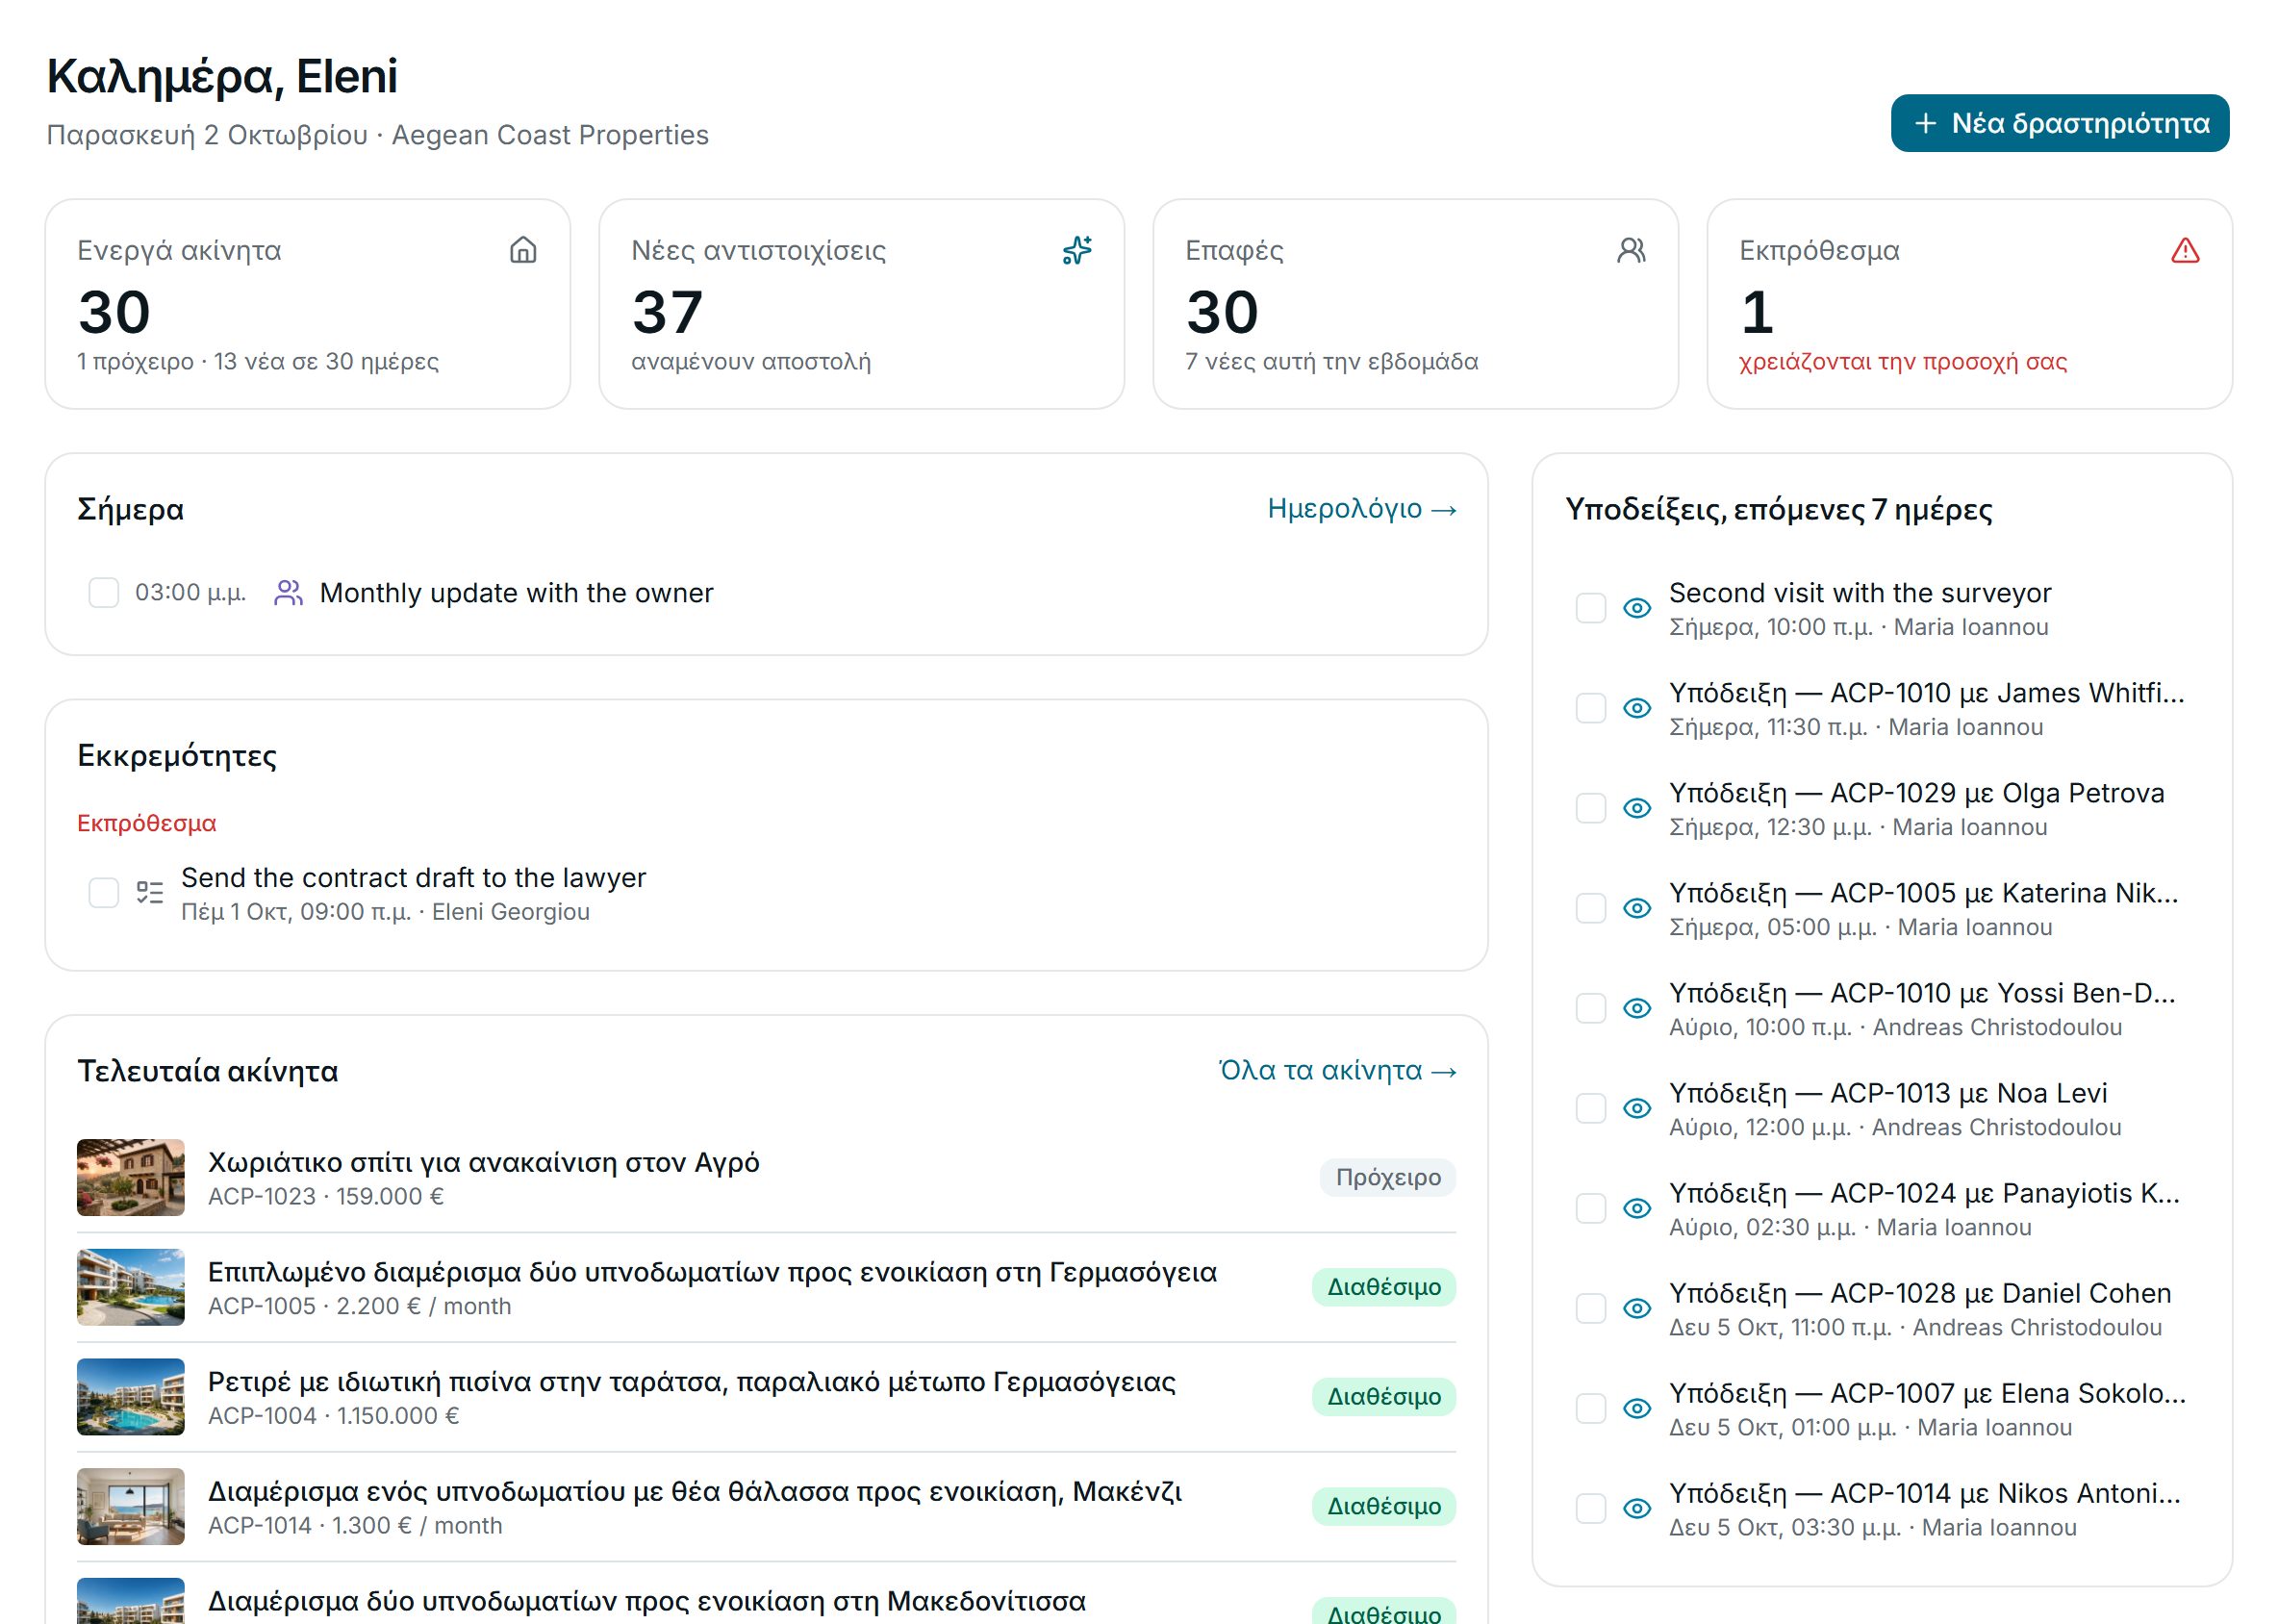The width and height of the screenshot is (2278, 1624).
Task: Click eye icon for ACP-1024 Panayiotis showing
Action: coord(1637,1208)
